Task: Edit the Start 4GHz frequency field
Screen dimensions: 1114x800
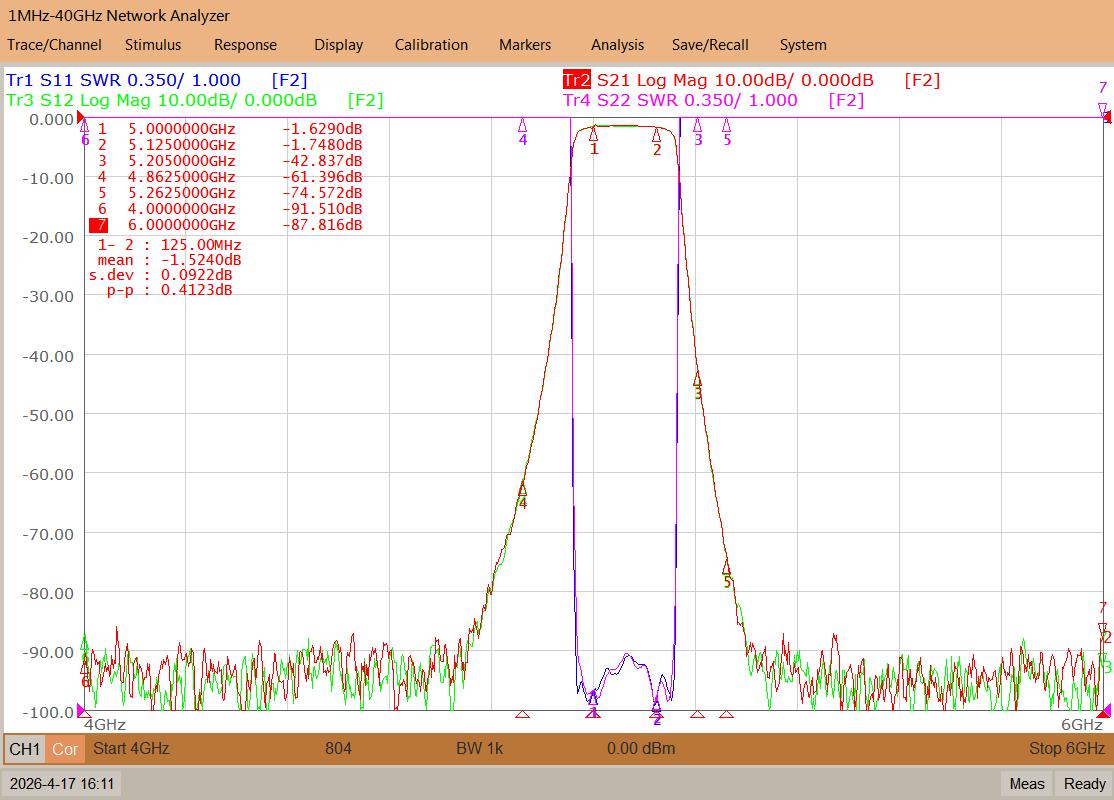Action: (131, 748)
